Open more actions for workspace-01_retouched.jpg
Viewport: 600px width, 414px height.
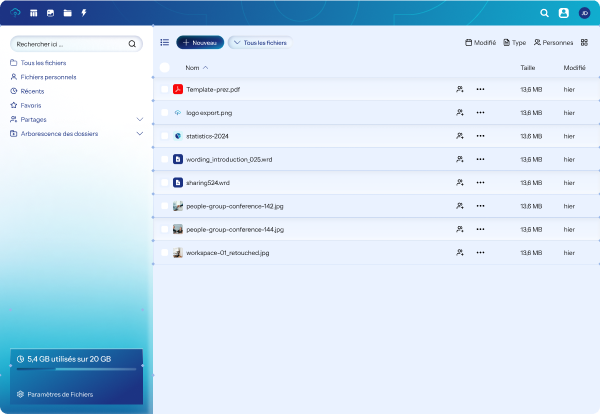[x=480, y=253]
